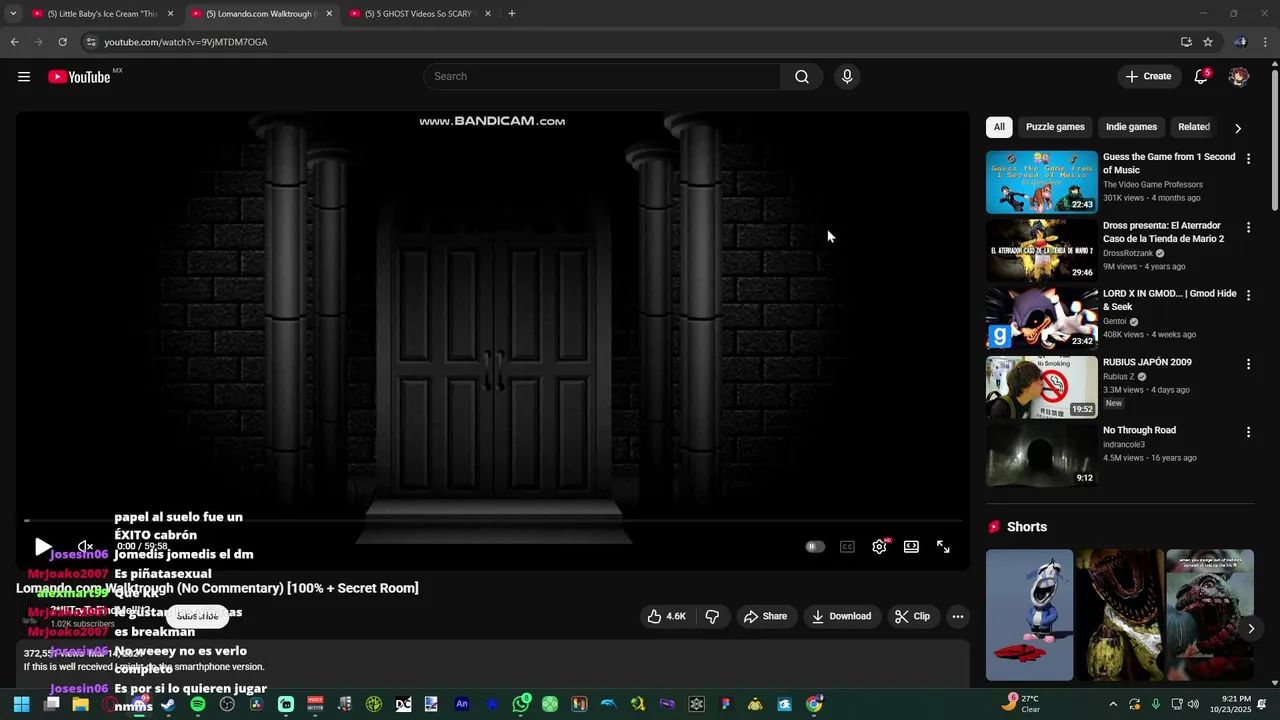Screen dimensions: 1280x720
Task: Open options for LORD X IN GMOD video
Action: pos(1248,296)
